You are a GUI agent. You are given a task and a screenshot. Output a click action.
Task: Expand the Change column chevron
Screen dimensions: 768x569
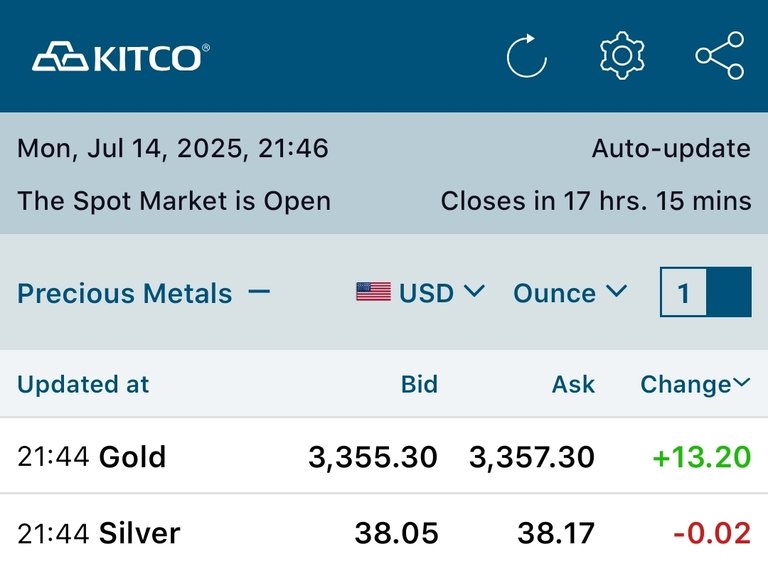742,382
